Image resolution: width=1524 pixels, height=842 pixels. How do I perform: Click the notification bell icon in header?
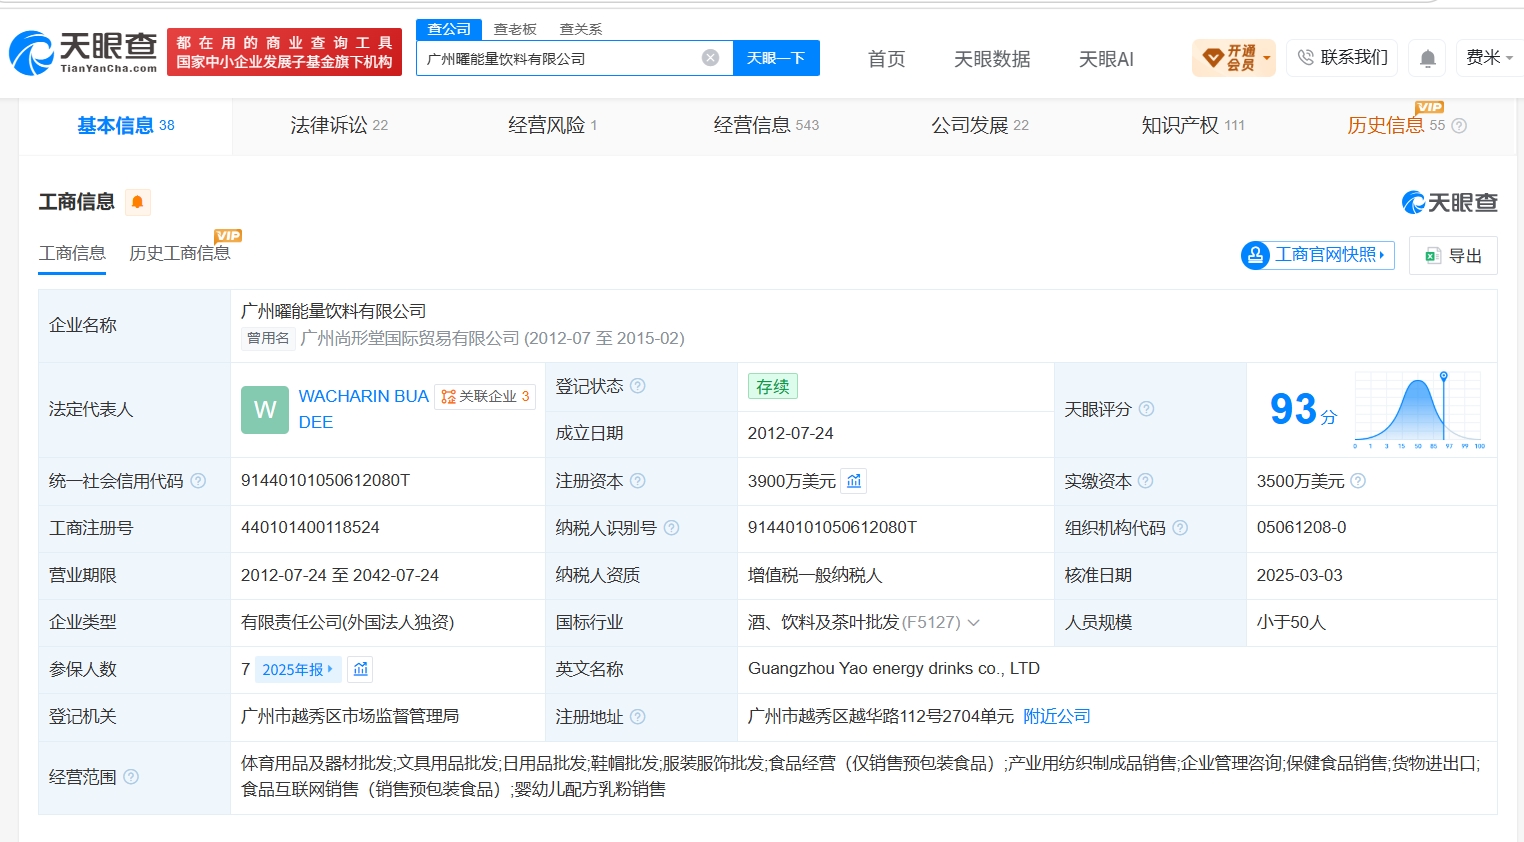tap(1428, 59)
